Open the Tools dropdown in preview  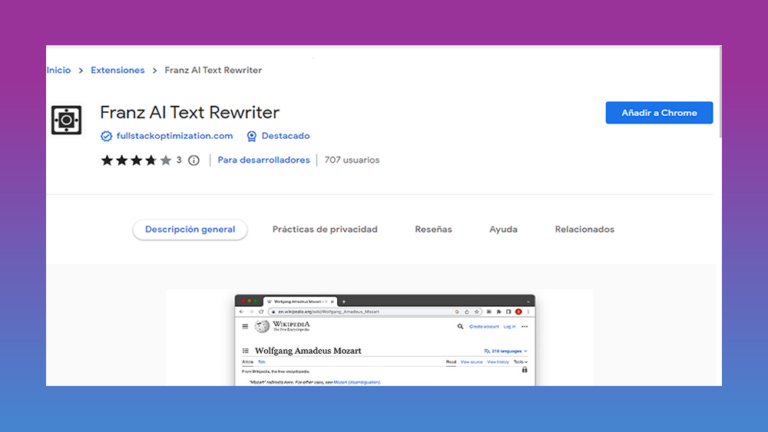coord(520,362)
